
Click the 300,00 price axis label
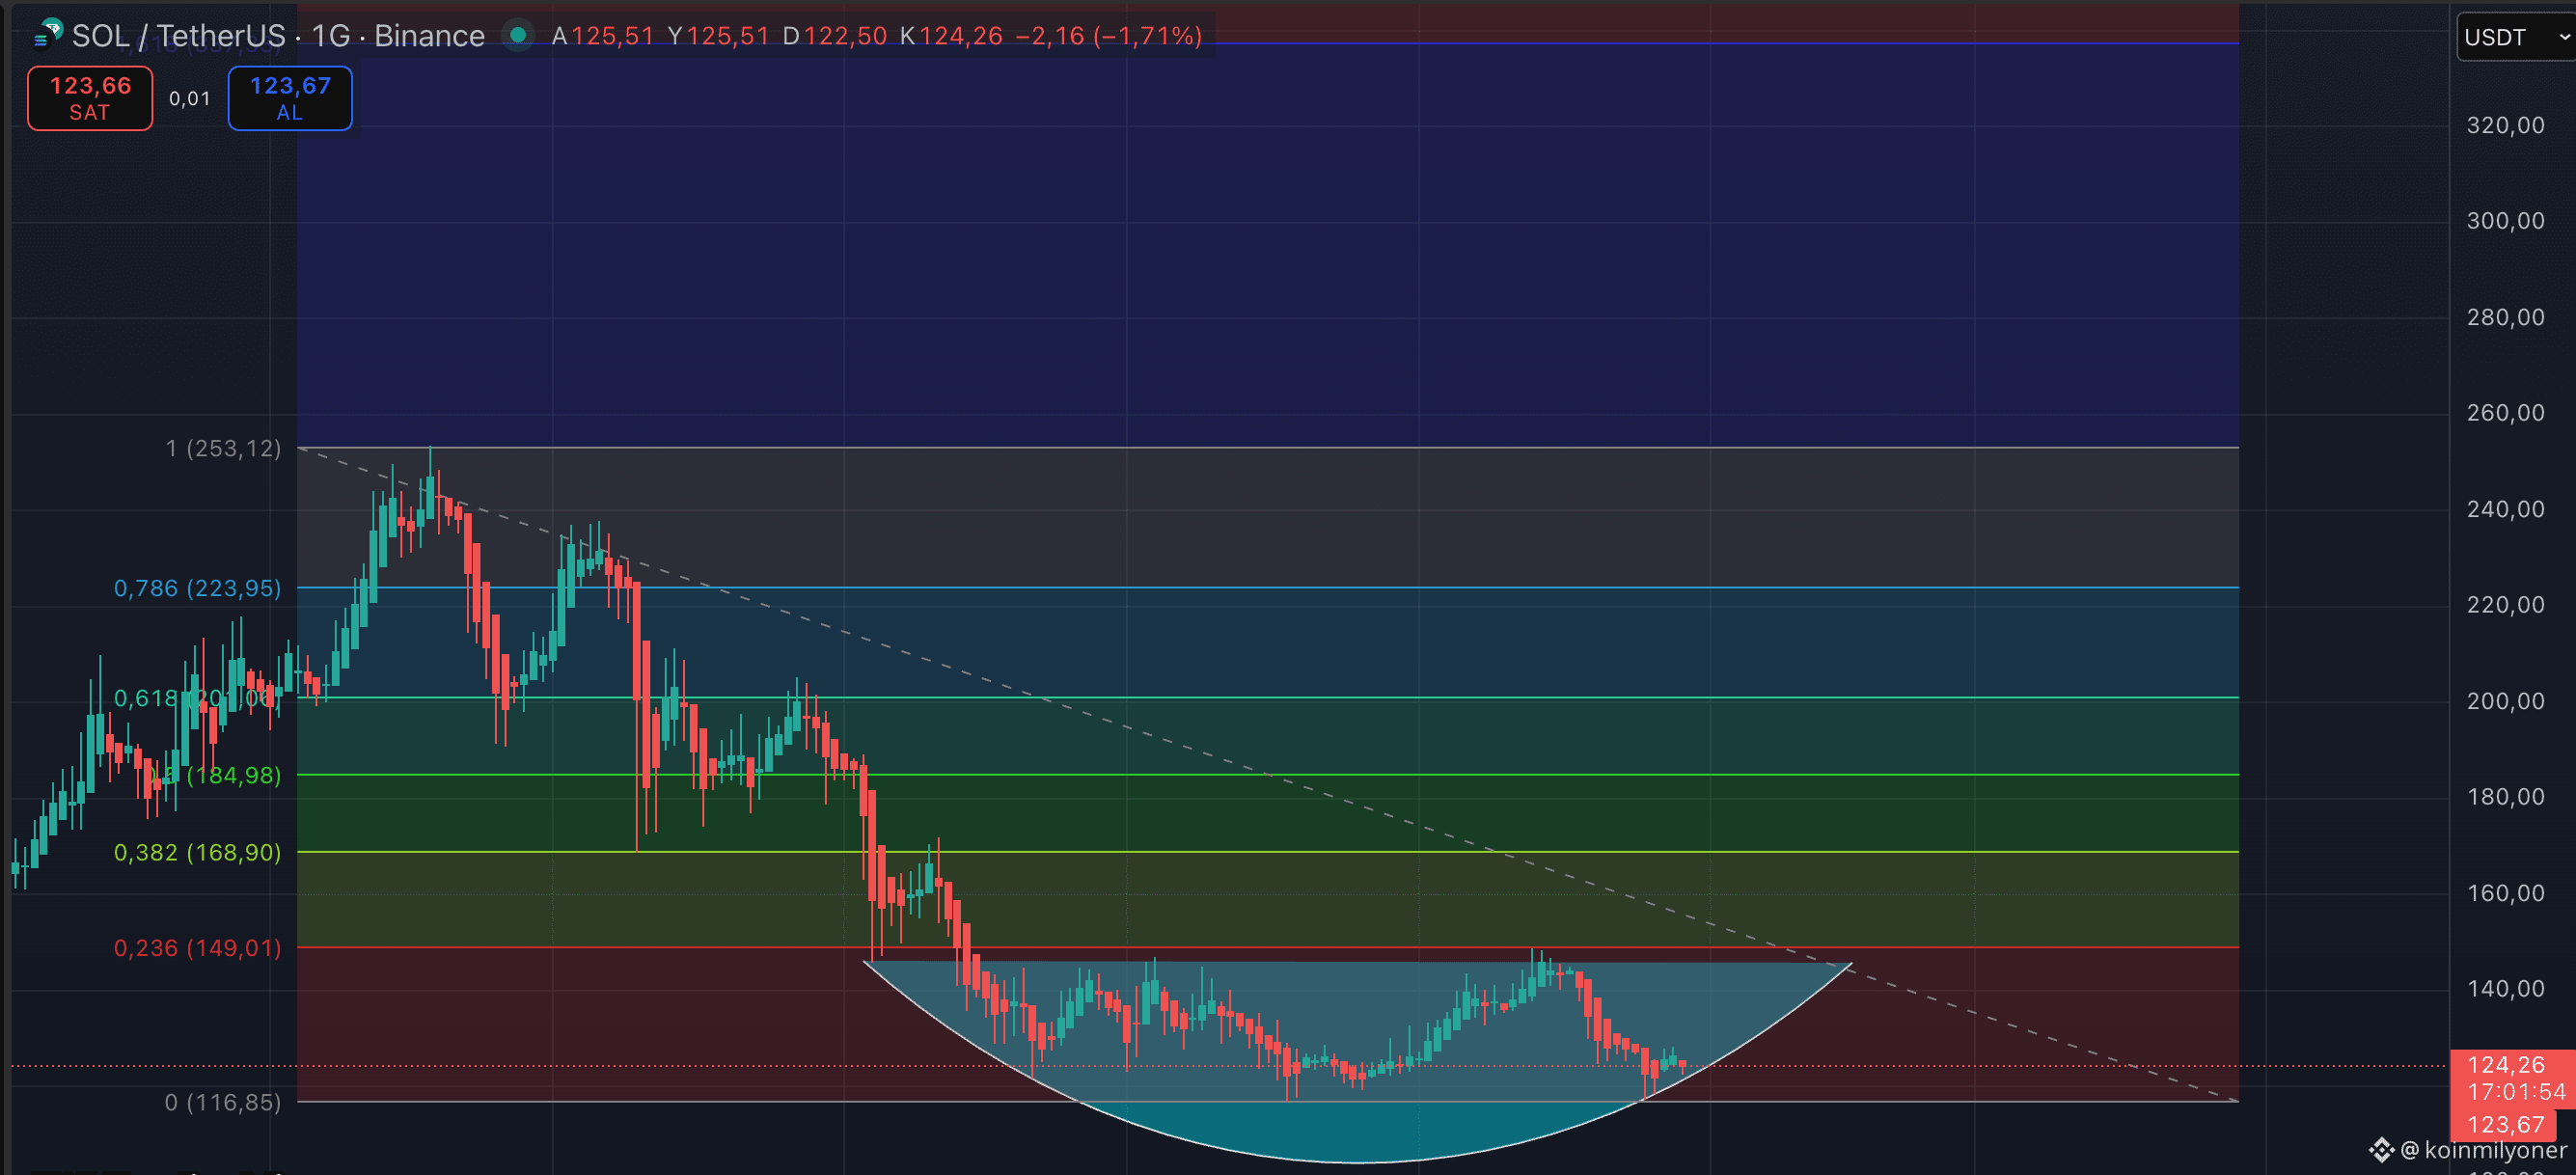pos(2505,221)
